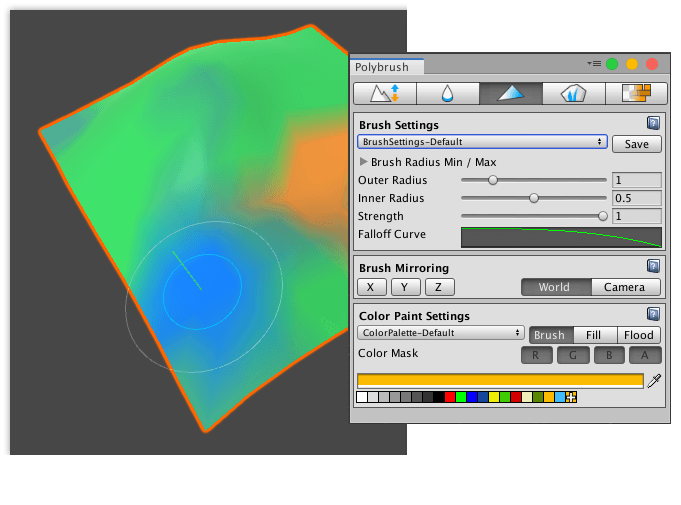681x505 pixels.
Task: Select the Prefab scatter mode icon
Action: [574, 93]
